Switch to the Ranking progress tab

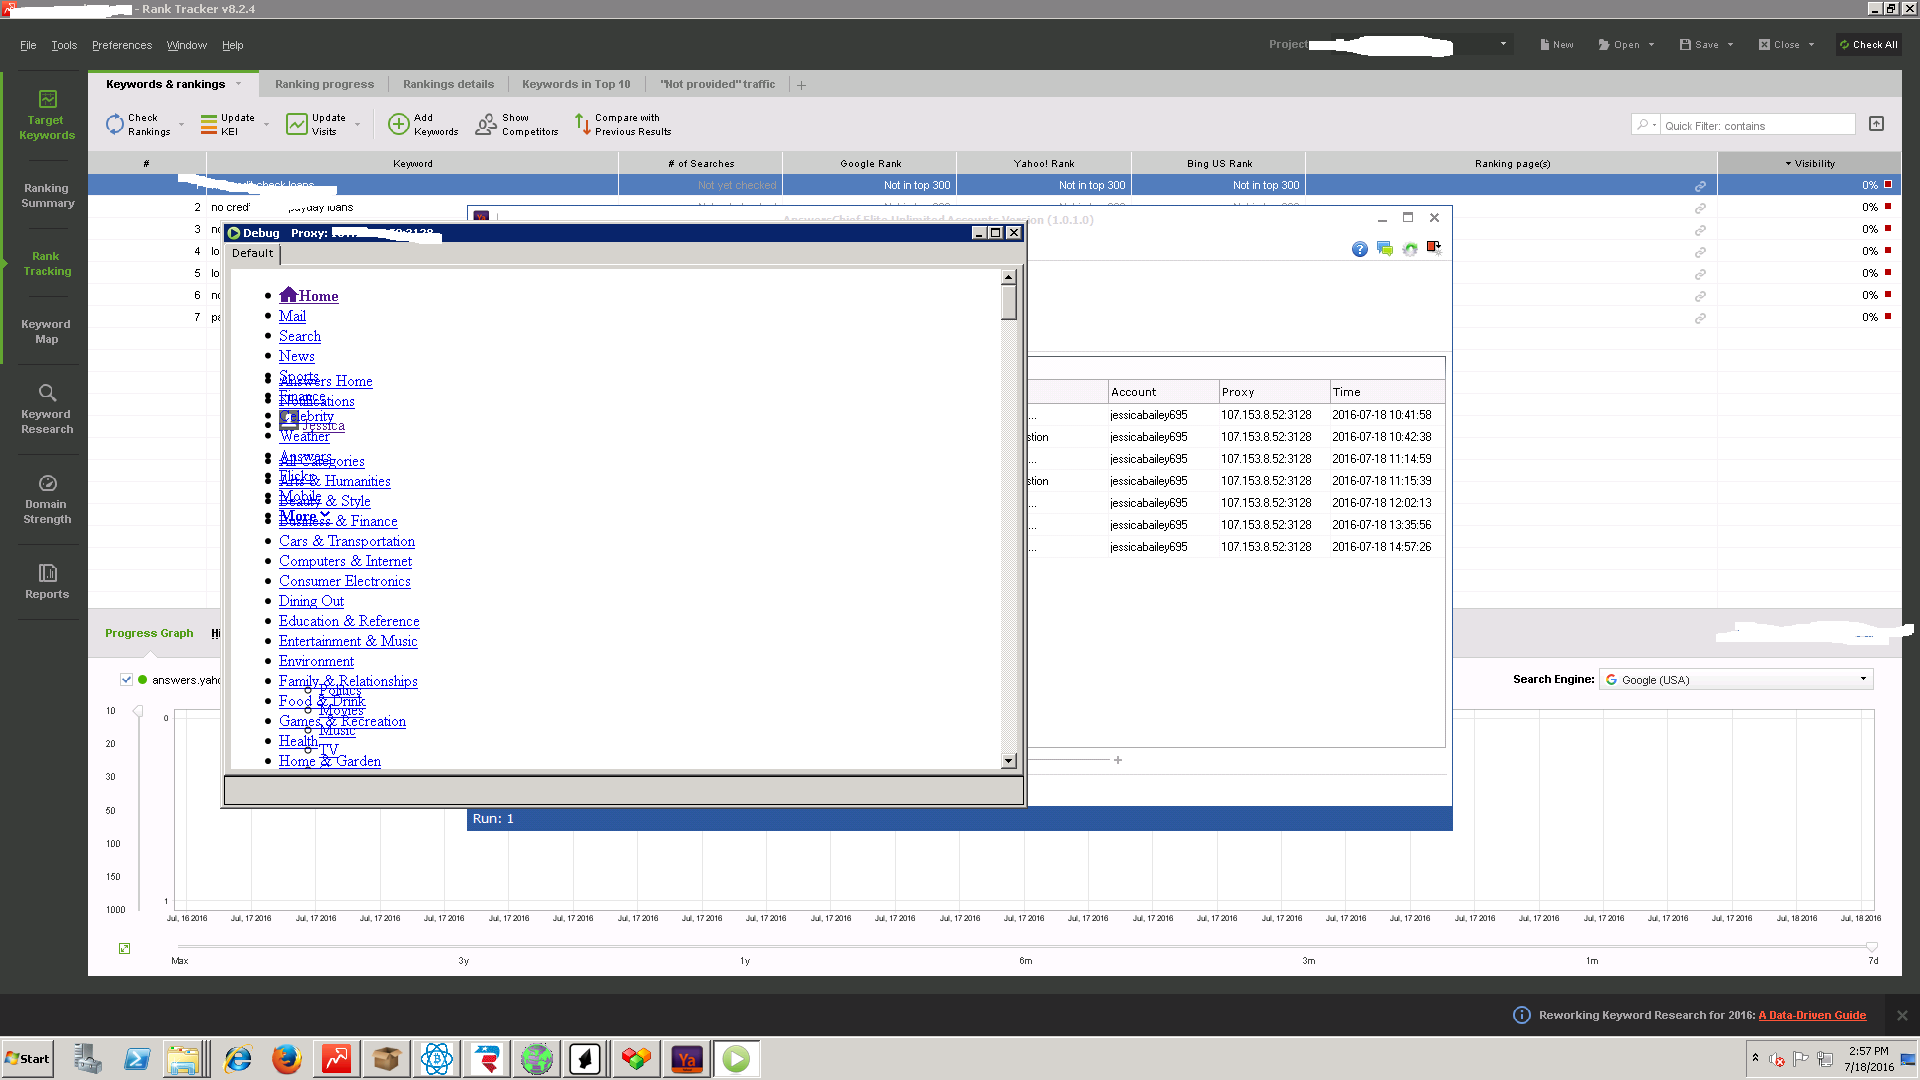click(x=324, y=84)
